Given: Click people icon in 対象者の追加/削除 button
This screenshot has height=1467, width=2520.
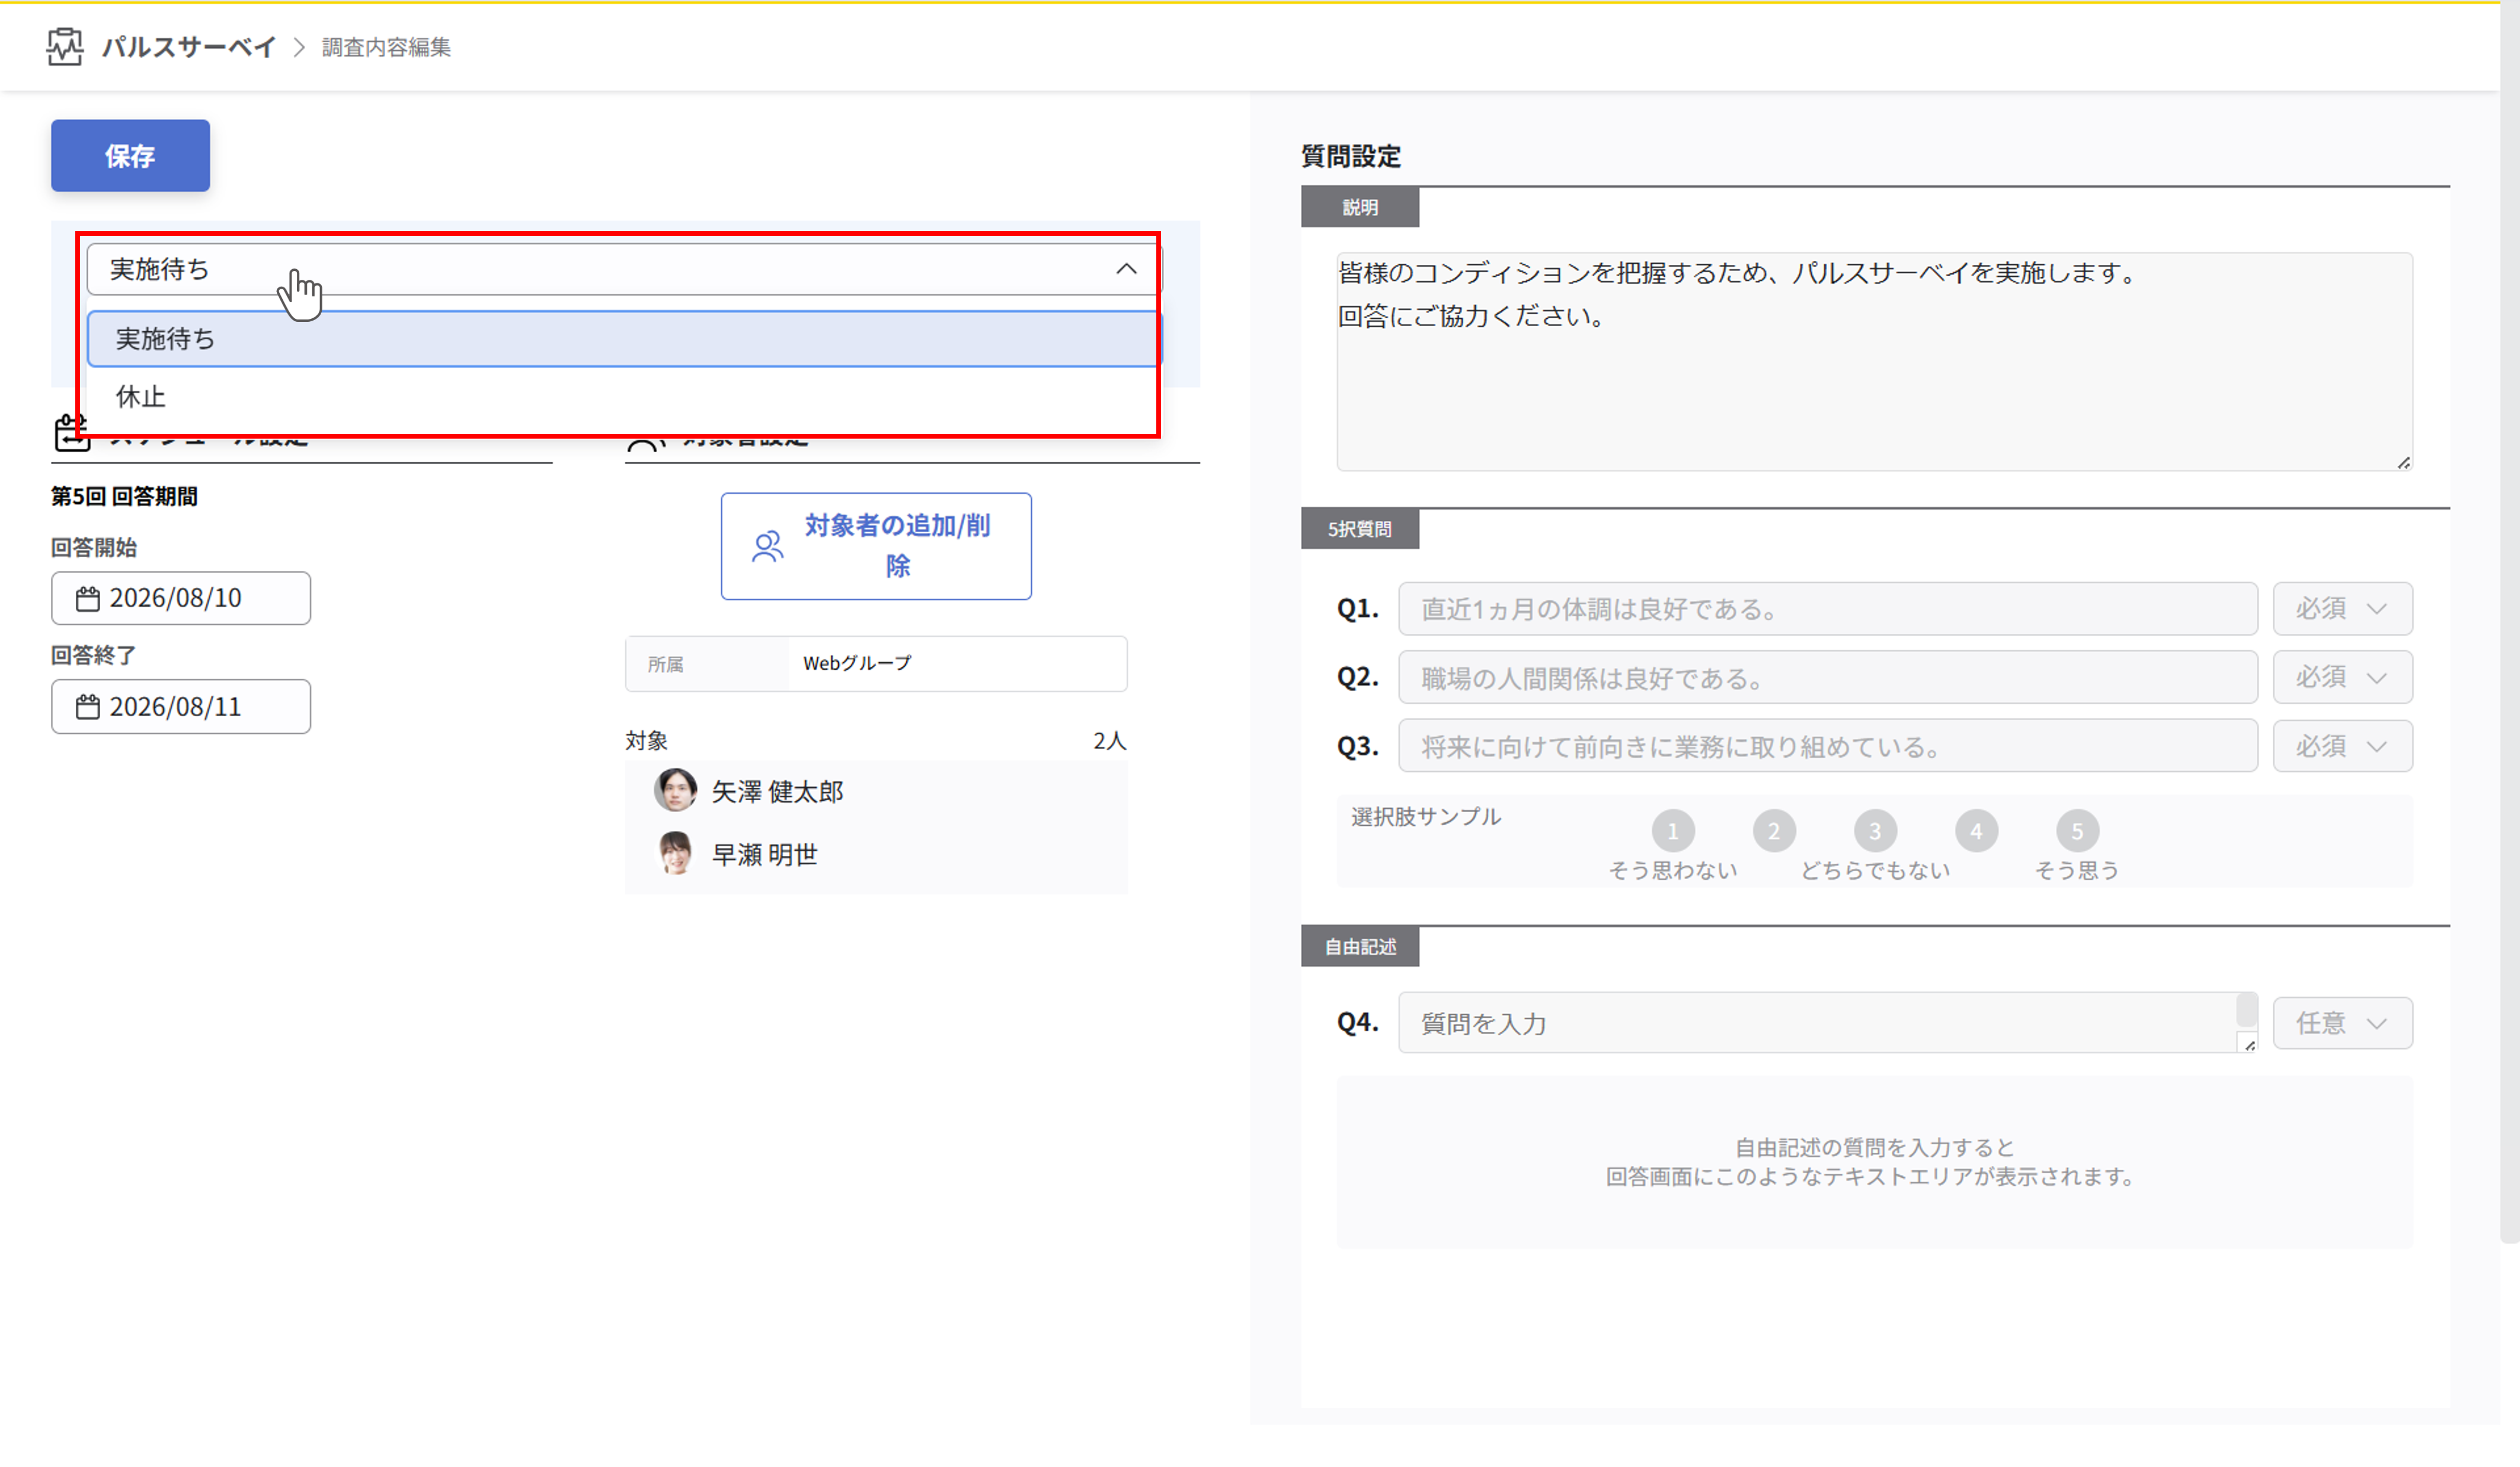Looking at the screenshot, I should pyautogui.click(x=768, y=546).
